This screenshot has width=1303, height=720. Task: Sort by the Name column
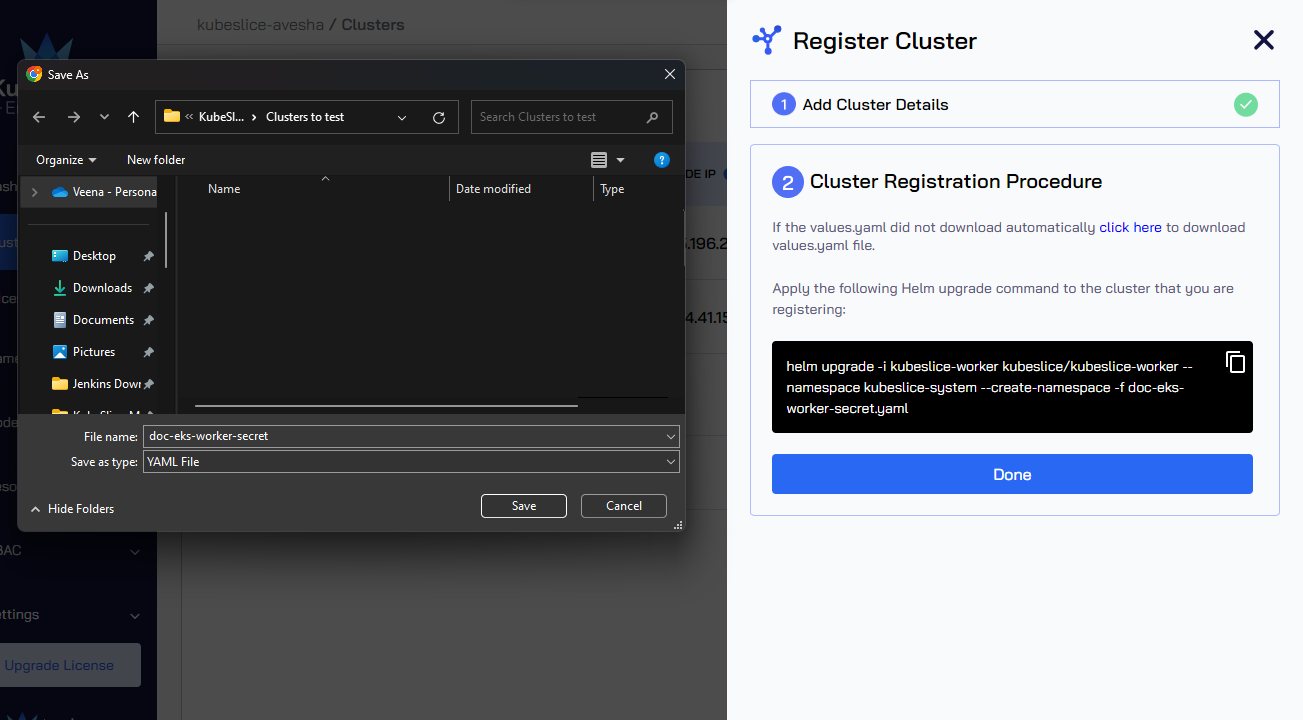(x=224, y=189)
